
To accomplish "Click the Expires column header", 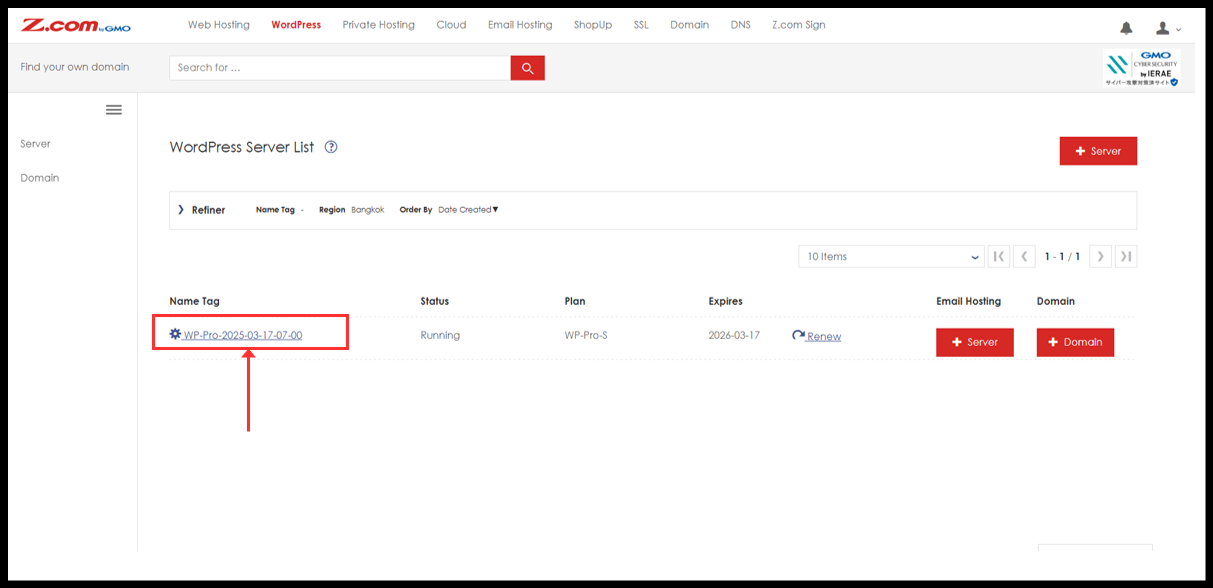I will coord(726,301).
